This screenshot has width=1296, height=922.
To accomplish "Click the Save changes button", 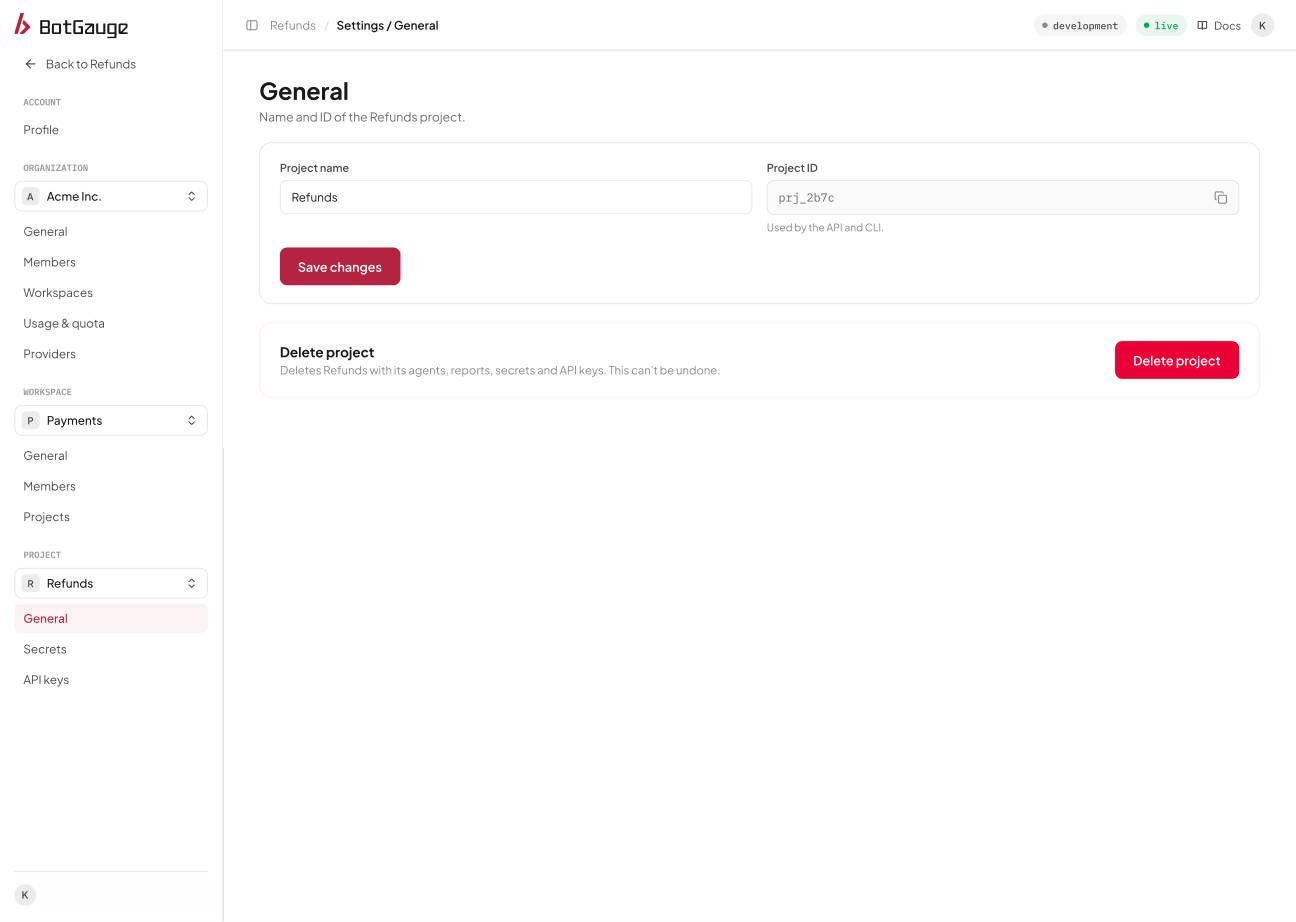I will [340, 266].
